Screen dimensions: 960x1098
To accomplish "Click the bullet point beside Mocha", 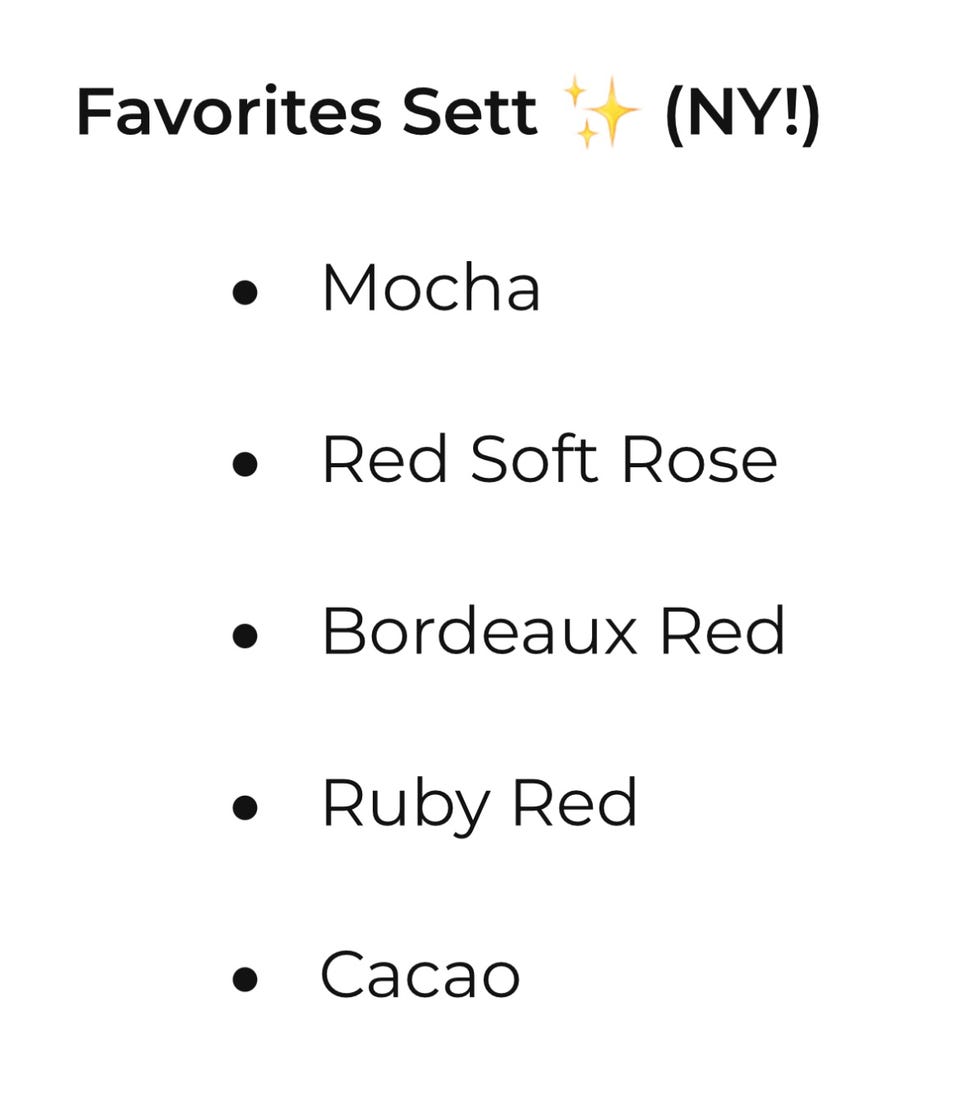I will pyautogui.click(x=245, y=293).
